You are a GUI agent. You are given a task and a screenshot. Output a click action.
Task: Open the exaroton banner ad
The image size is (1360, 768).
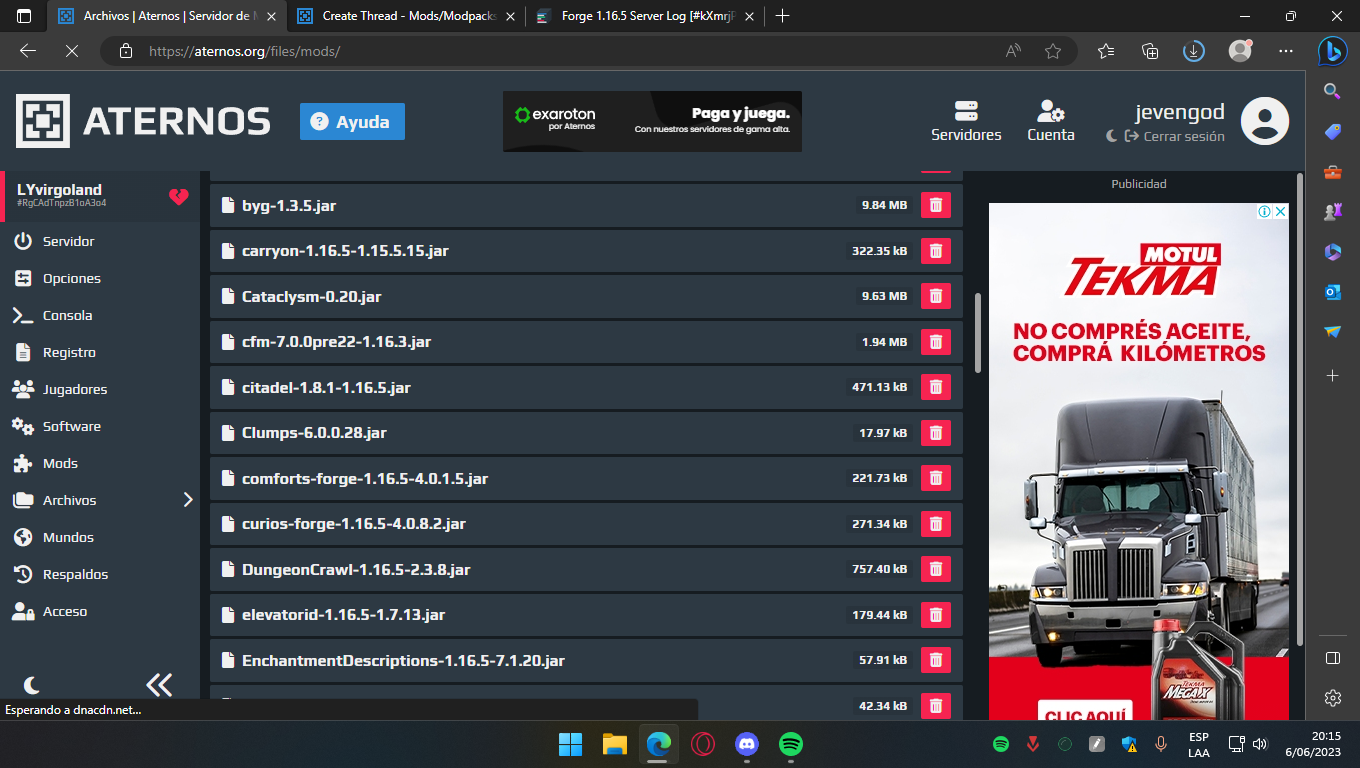(x=652, y=121)
